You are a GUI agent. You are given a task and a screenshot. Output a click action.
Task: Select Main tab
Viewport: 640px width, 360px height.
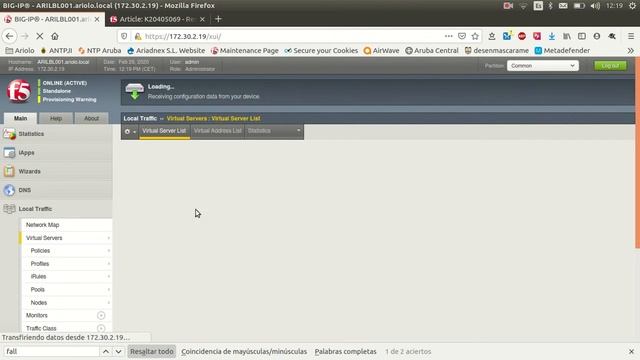(20, 118)
